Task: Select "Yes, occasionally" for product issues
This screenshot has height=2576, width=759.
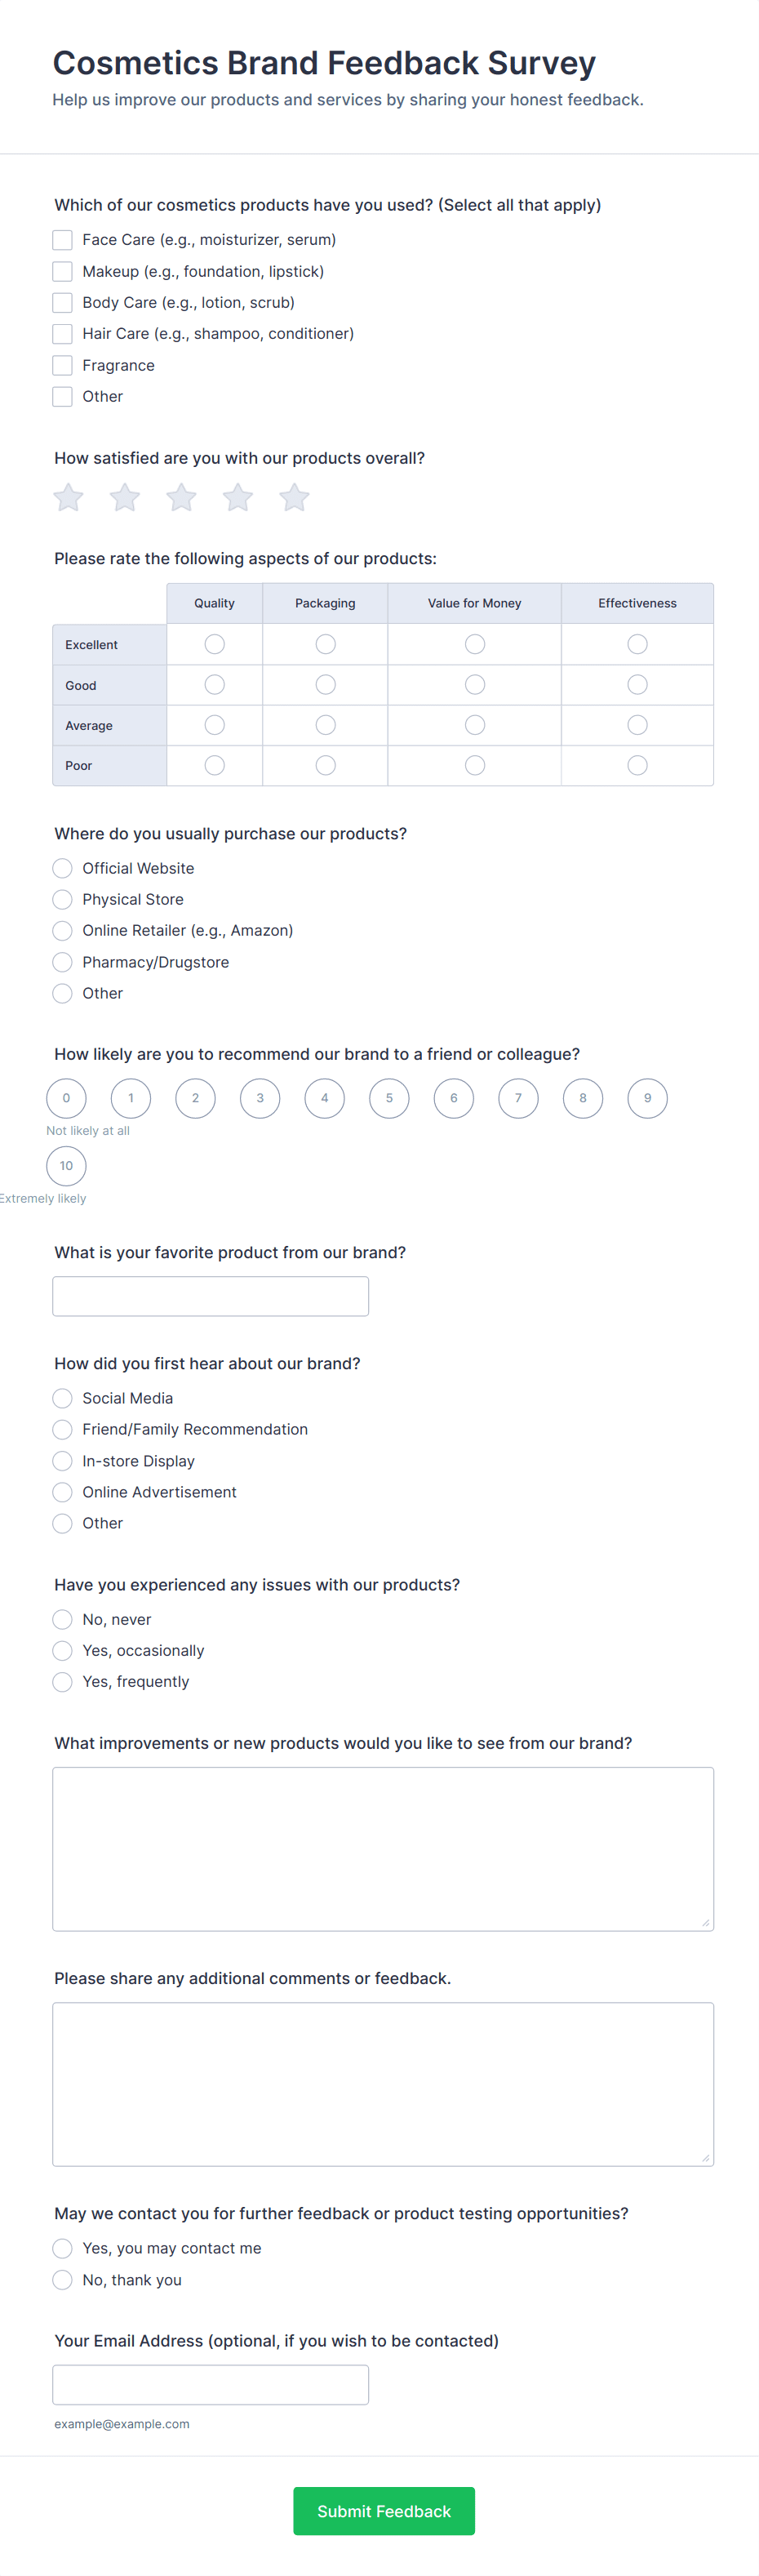Action: coord(62,1650)
